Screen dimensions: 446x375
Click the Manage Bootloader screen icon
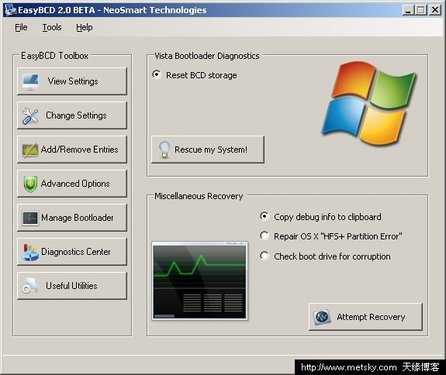(x=30, y=218)
